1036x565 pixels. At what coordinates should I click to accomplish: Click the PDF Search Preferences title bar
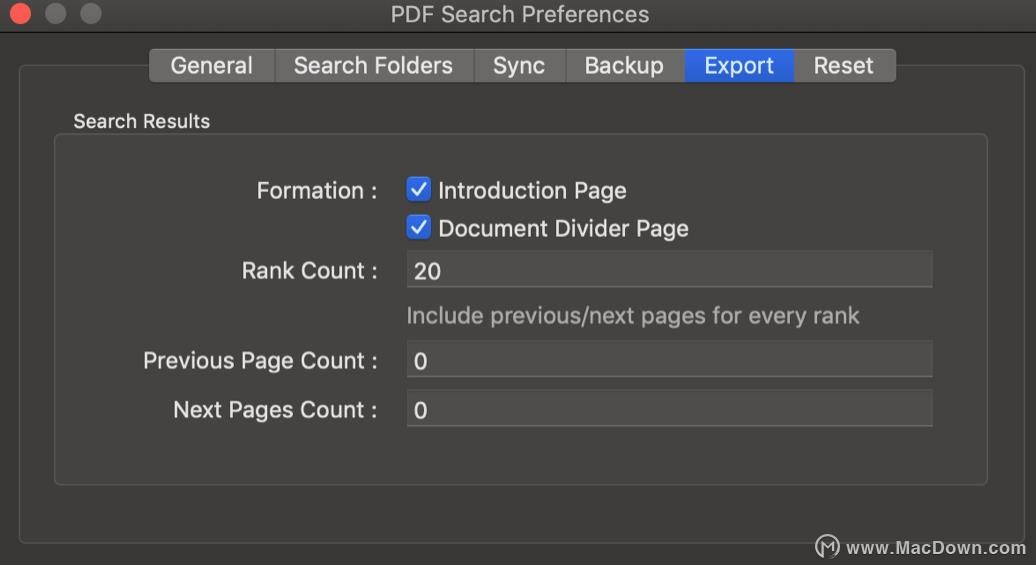pyautogui.click(x=519, y=15)
